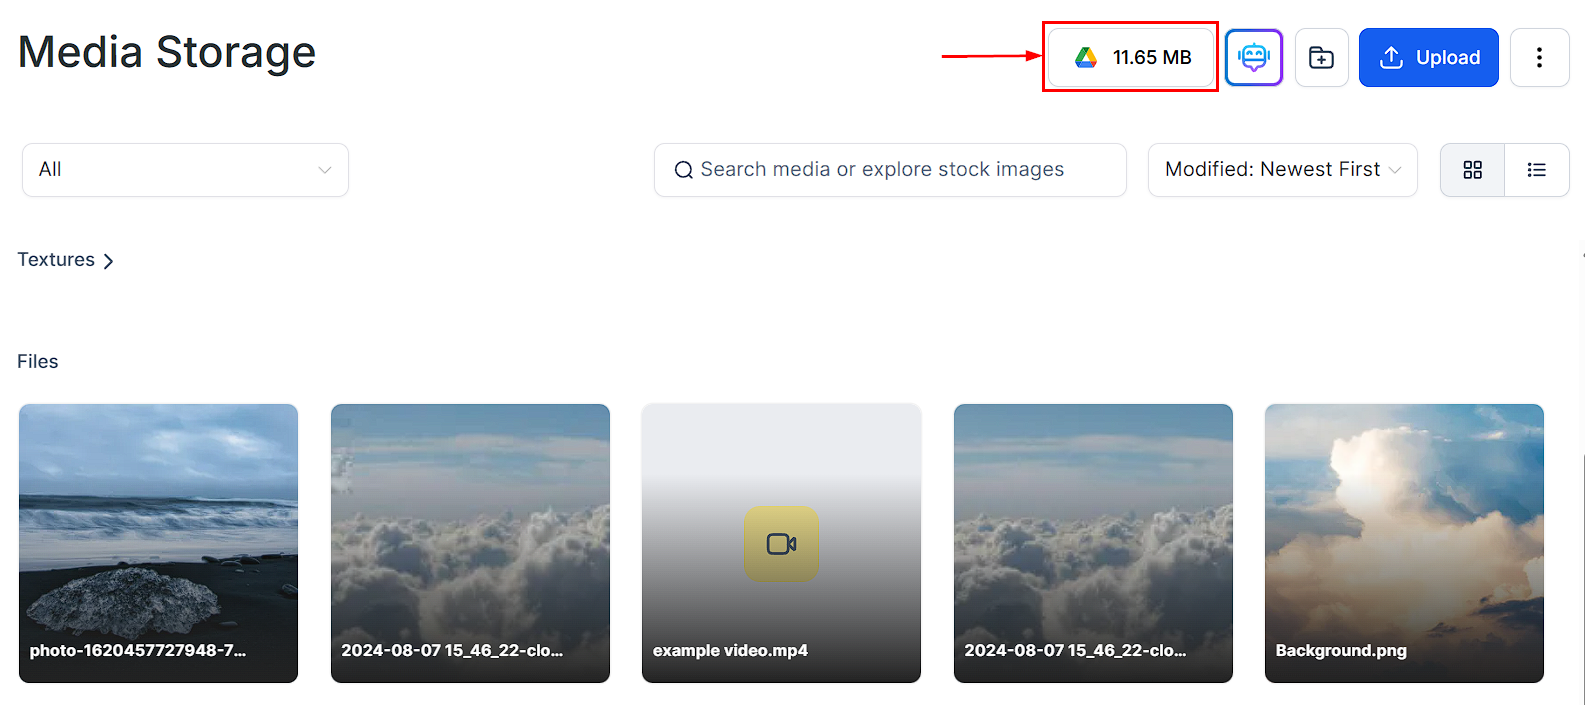Switch to list view
The width and height of the screenshot is (1585, 705).
coord(1537,170)
